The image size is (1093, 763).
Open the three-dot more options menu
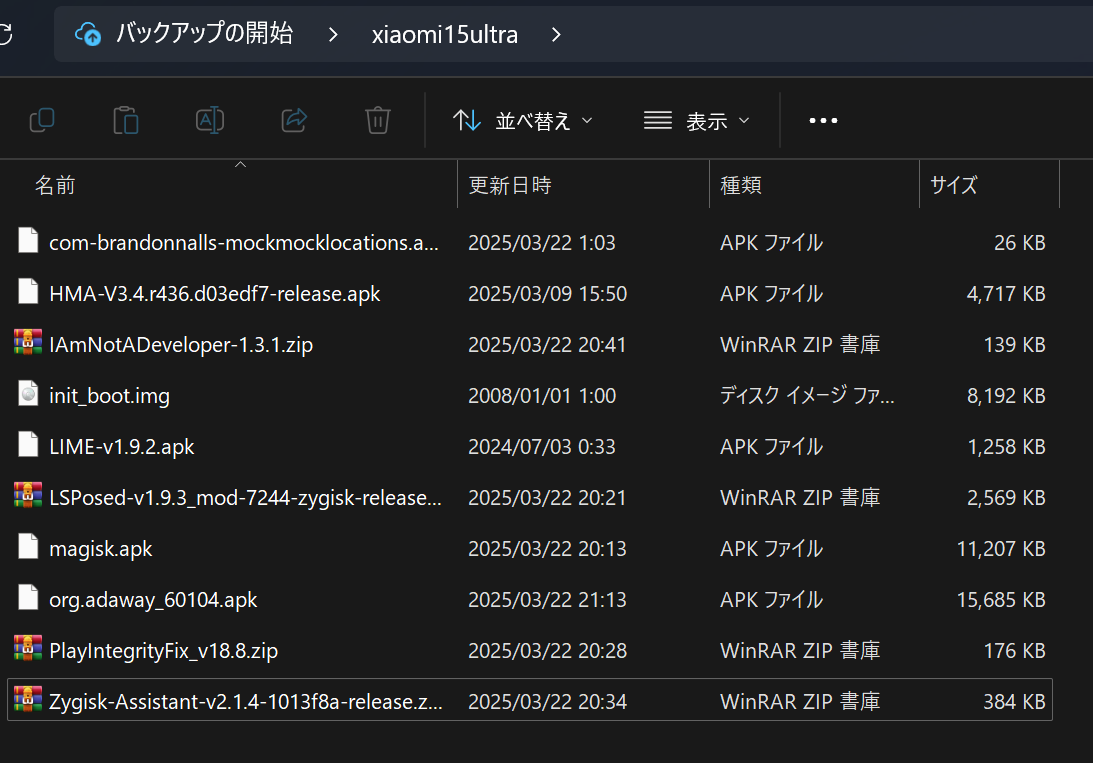(823, 121)
